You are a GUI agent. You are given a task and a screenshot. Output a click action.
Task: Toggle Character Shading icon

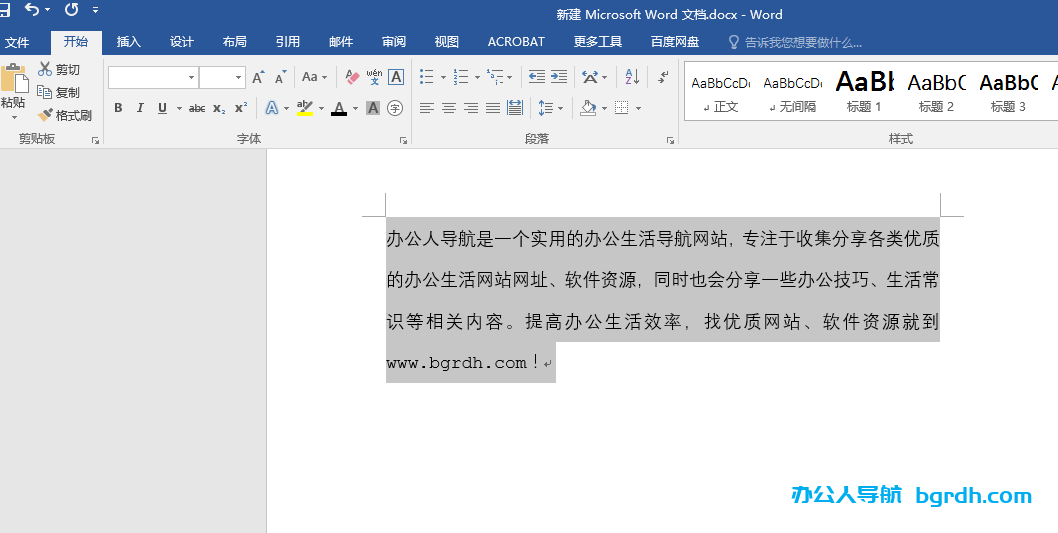(372, 108)
